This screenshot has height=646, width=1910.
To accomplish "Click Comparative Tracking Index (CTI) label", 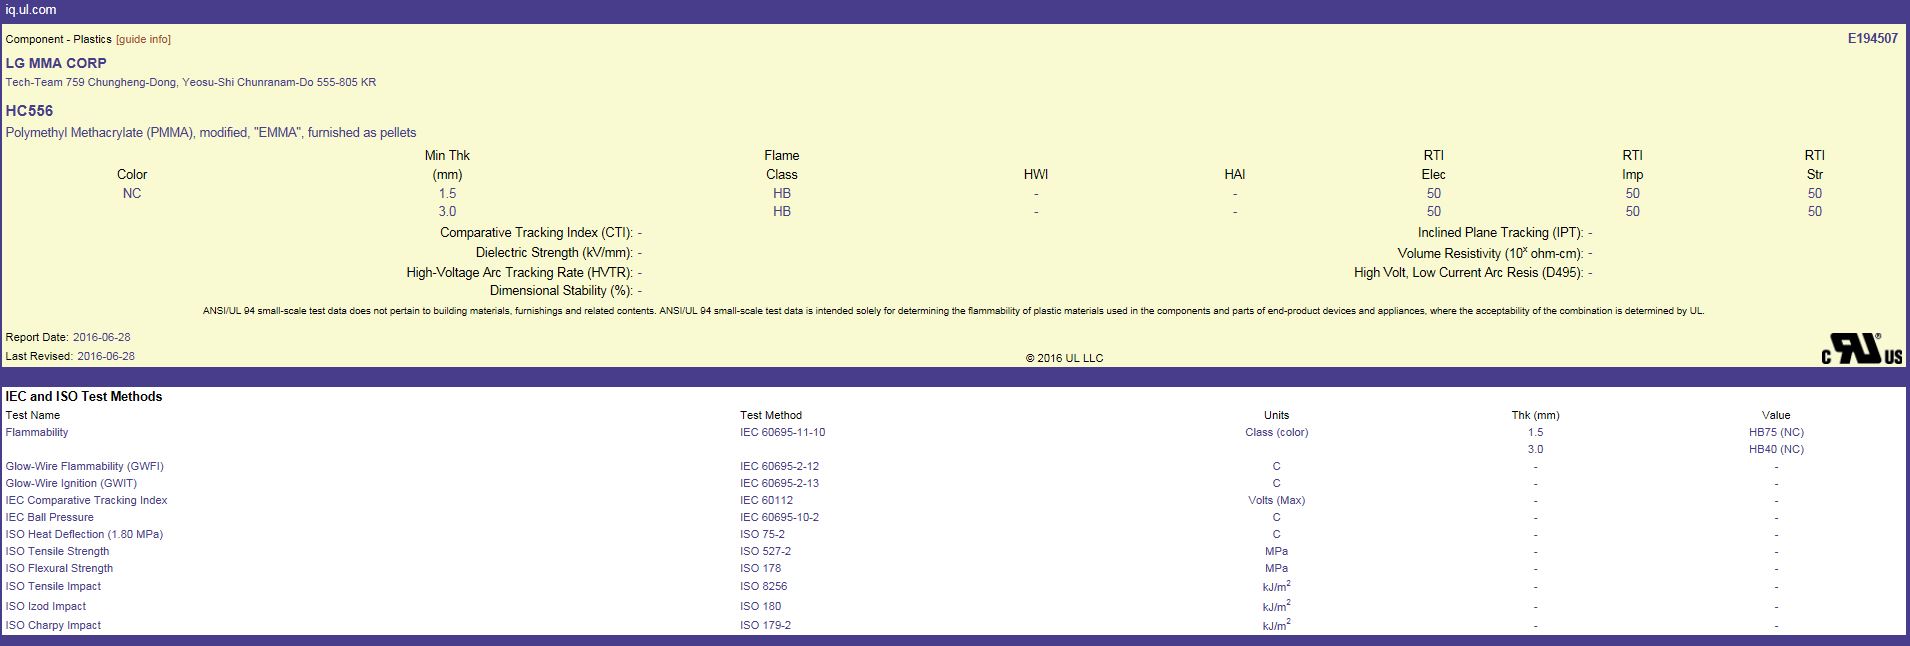I will click(536, 233).
